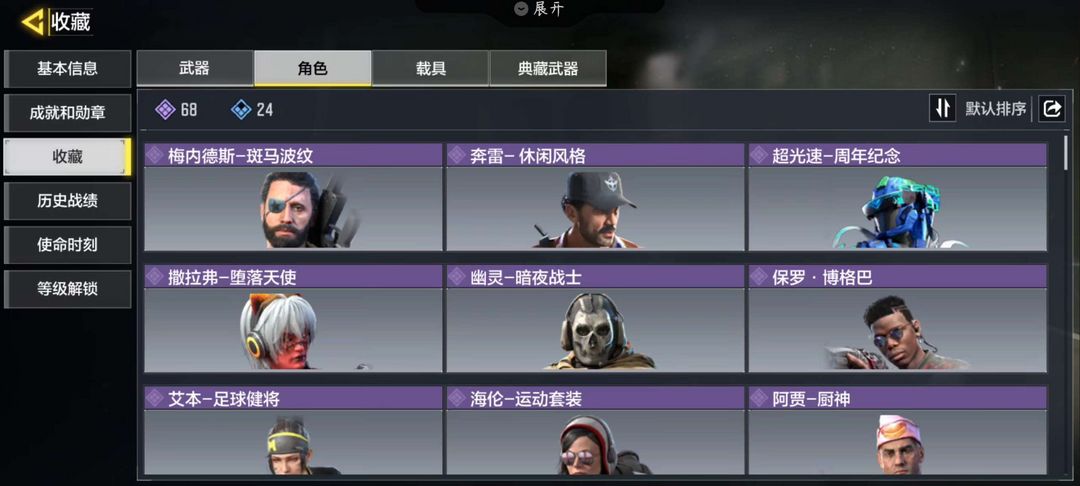The width and height of the screenshot is (1080, 486).
Task: Click the purple epic rarity count icon
Action: (x=165, y=109)
